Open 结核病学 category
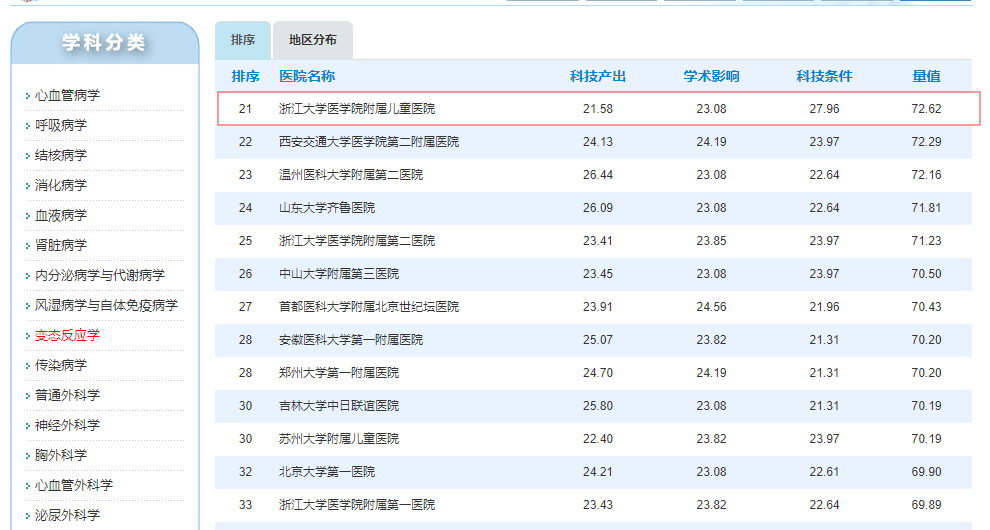Image resolution: width=990 pixels, height=530 pixels. pyautogui.click(x=61, y=155)
